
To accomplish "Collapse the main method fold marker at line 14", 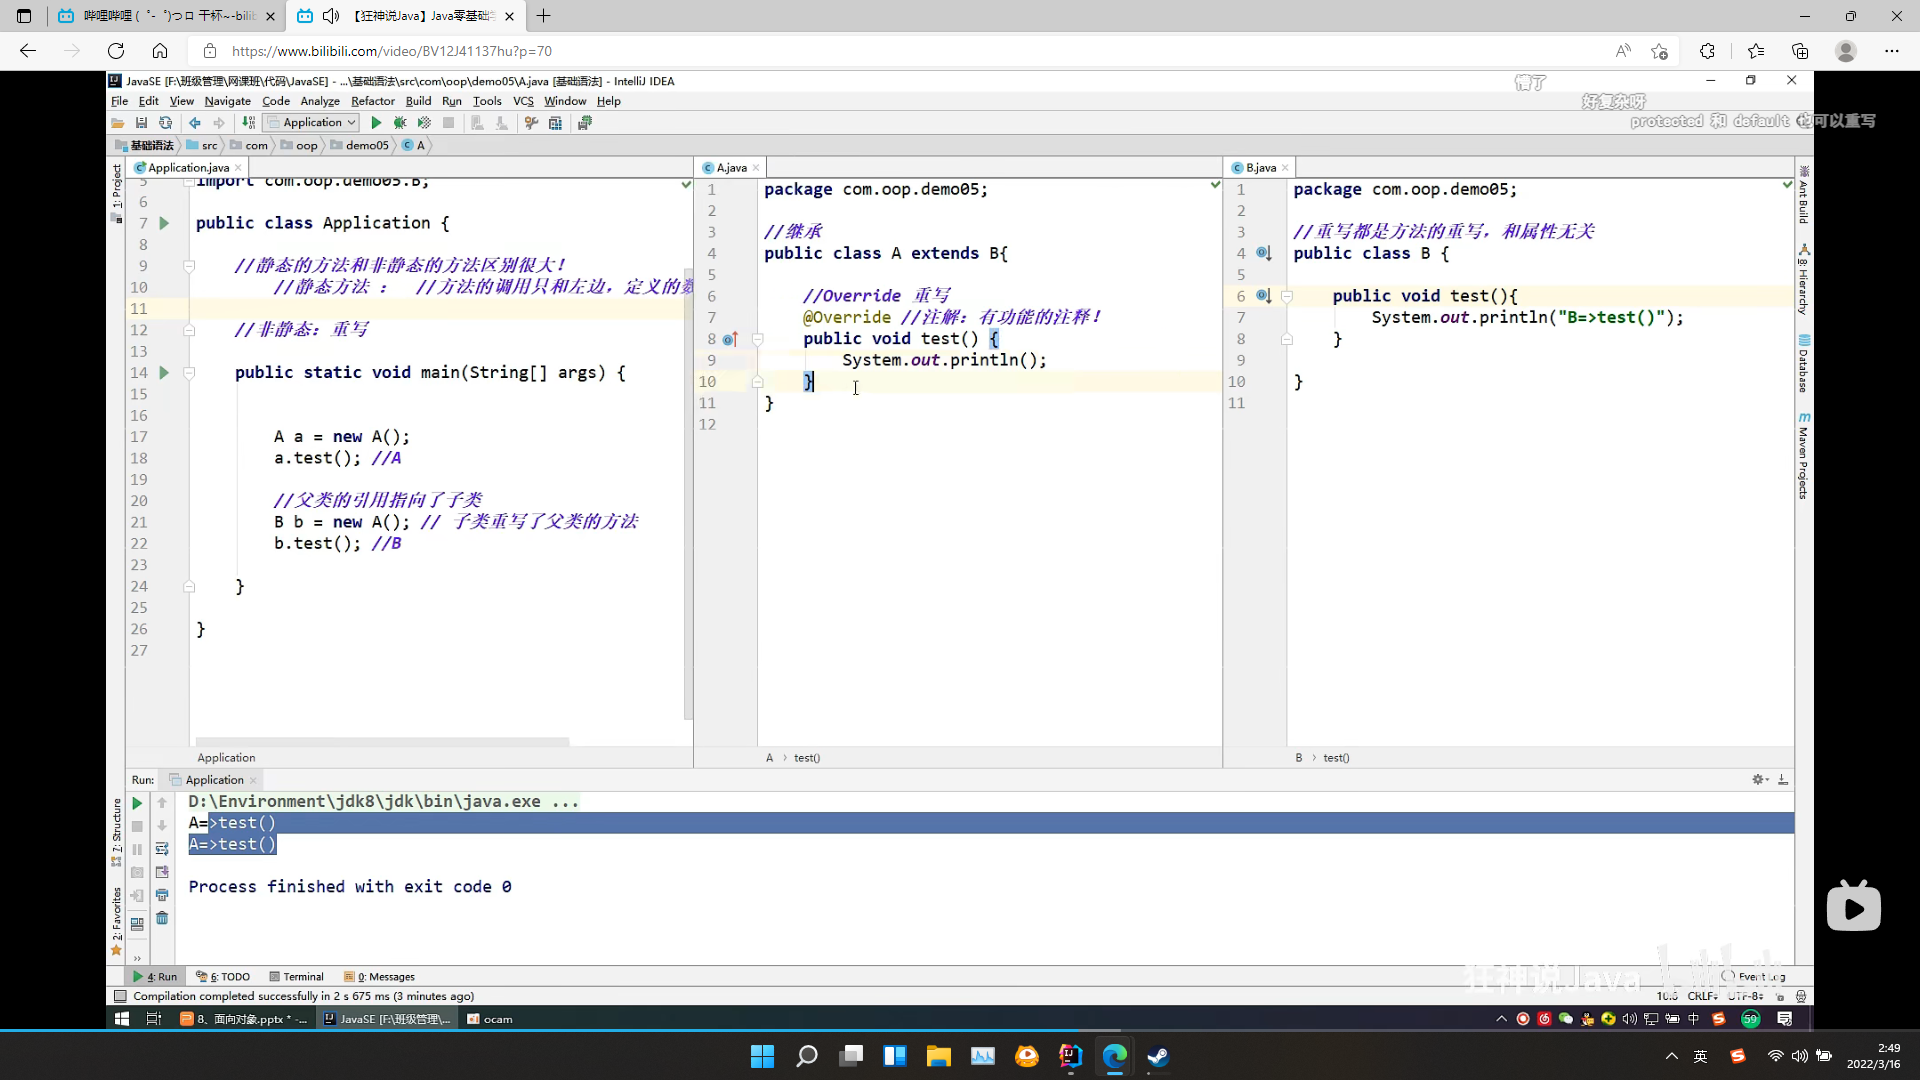I will [188, 373].
